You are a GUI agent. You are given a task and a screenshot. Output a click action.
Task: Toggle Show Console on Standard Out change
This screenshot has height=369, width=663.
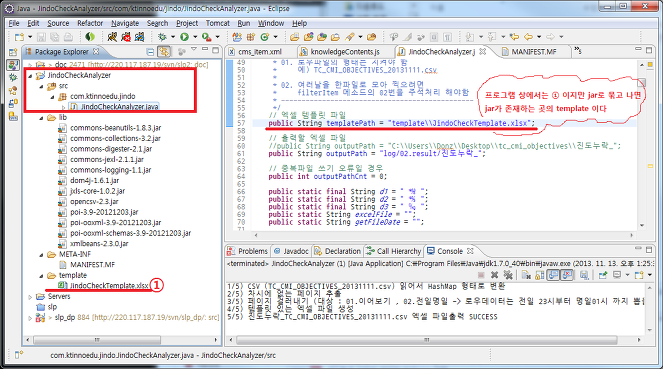pos(553,275)
